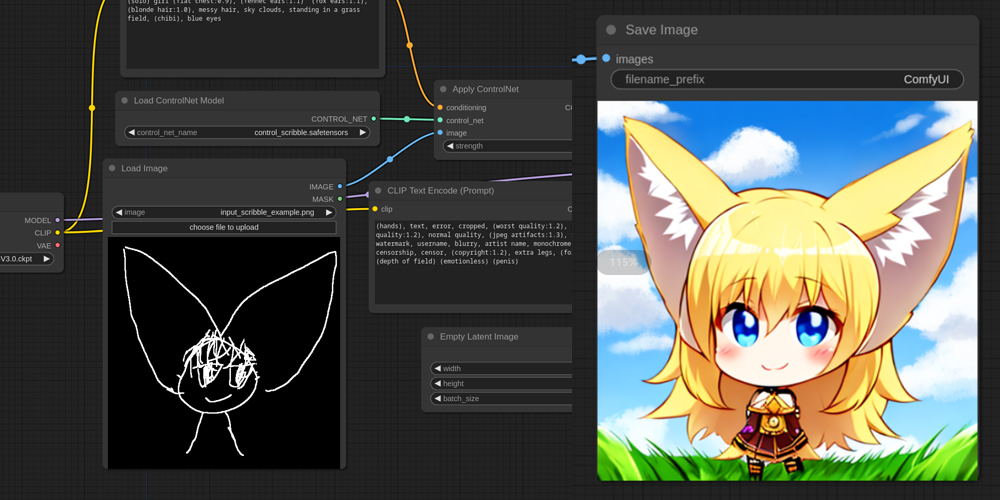The height and width of the screenshot is (500, 1000).
Task: Click the CLIP output socket on checkpoint node
Action: click(57, 233)
